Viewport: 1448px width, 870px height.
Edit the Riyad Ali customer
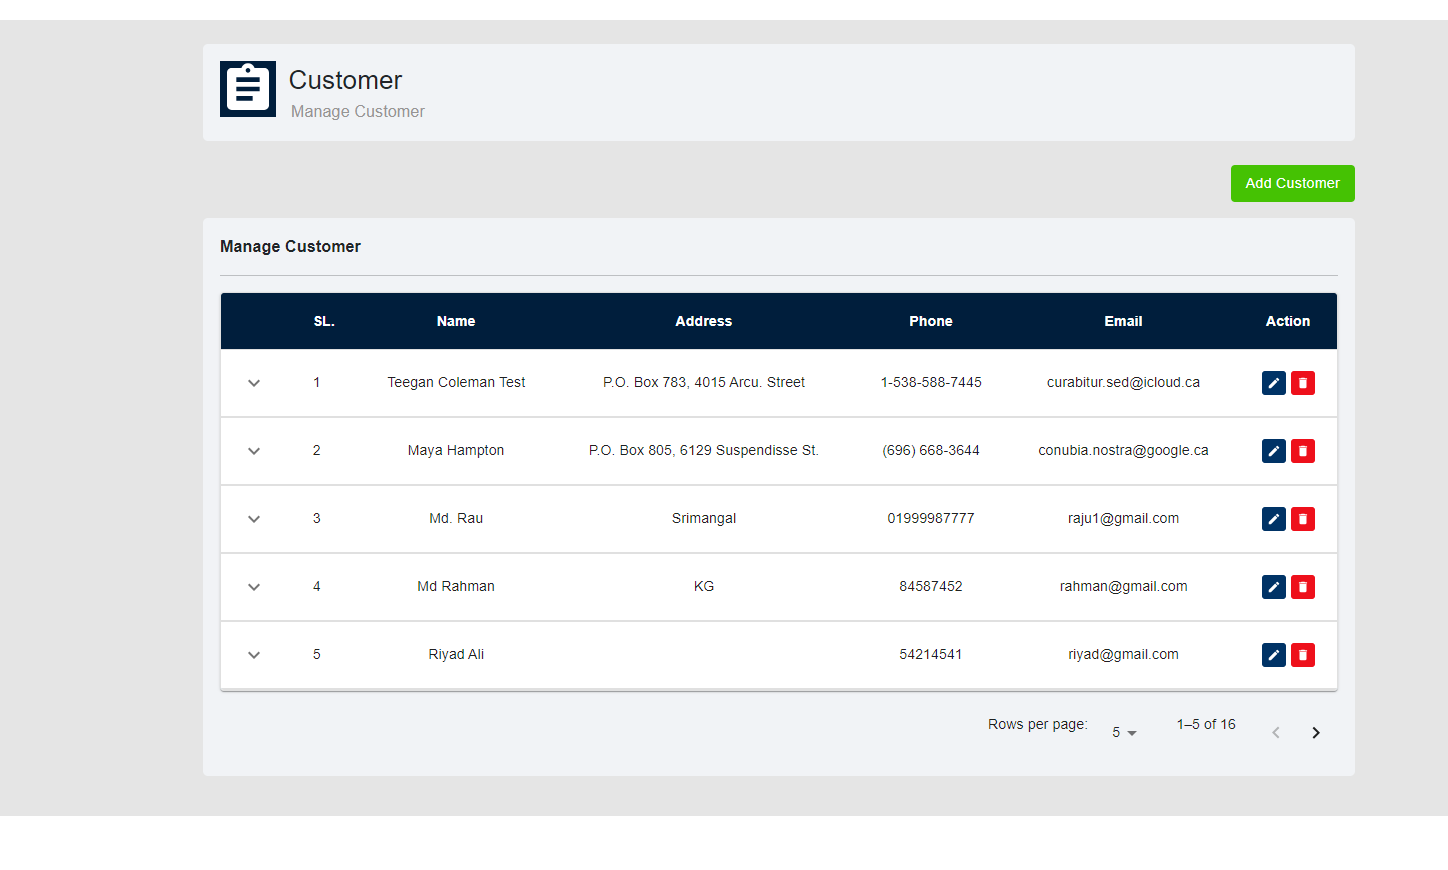coord(1273,655)
